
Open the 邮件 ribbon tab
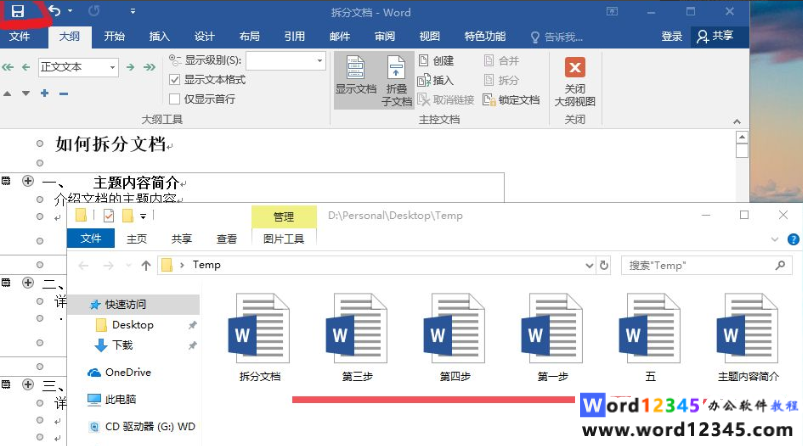point(340,36)
